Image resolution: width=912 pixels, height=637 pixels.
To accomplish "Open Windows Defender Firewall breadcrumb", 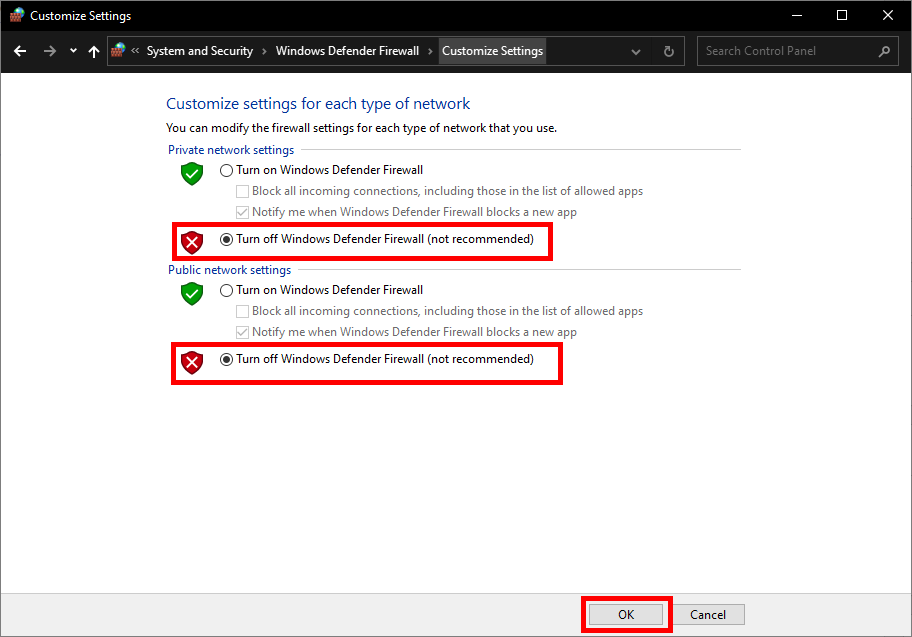I will (x=347, y=51).
